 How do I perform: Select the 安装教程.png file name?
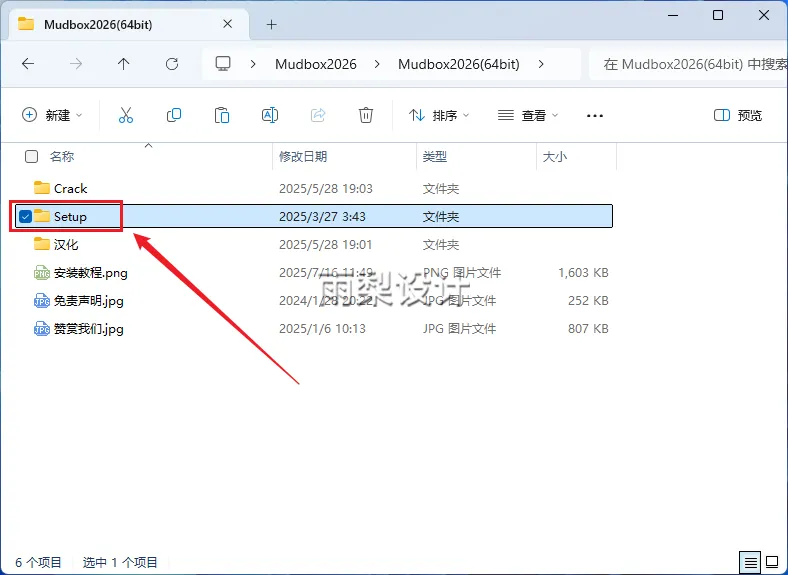click(x=90, y=272)
